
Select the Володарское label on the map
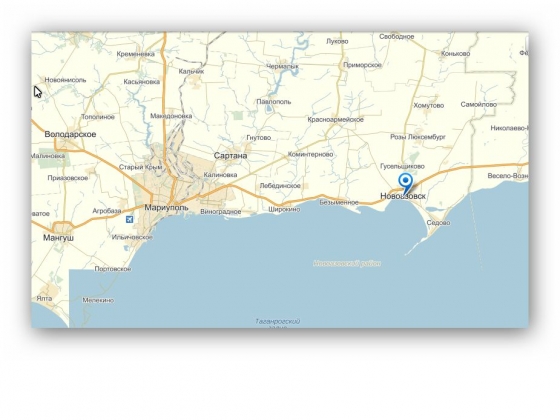(x=70, y=134)
